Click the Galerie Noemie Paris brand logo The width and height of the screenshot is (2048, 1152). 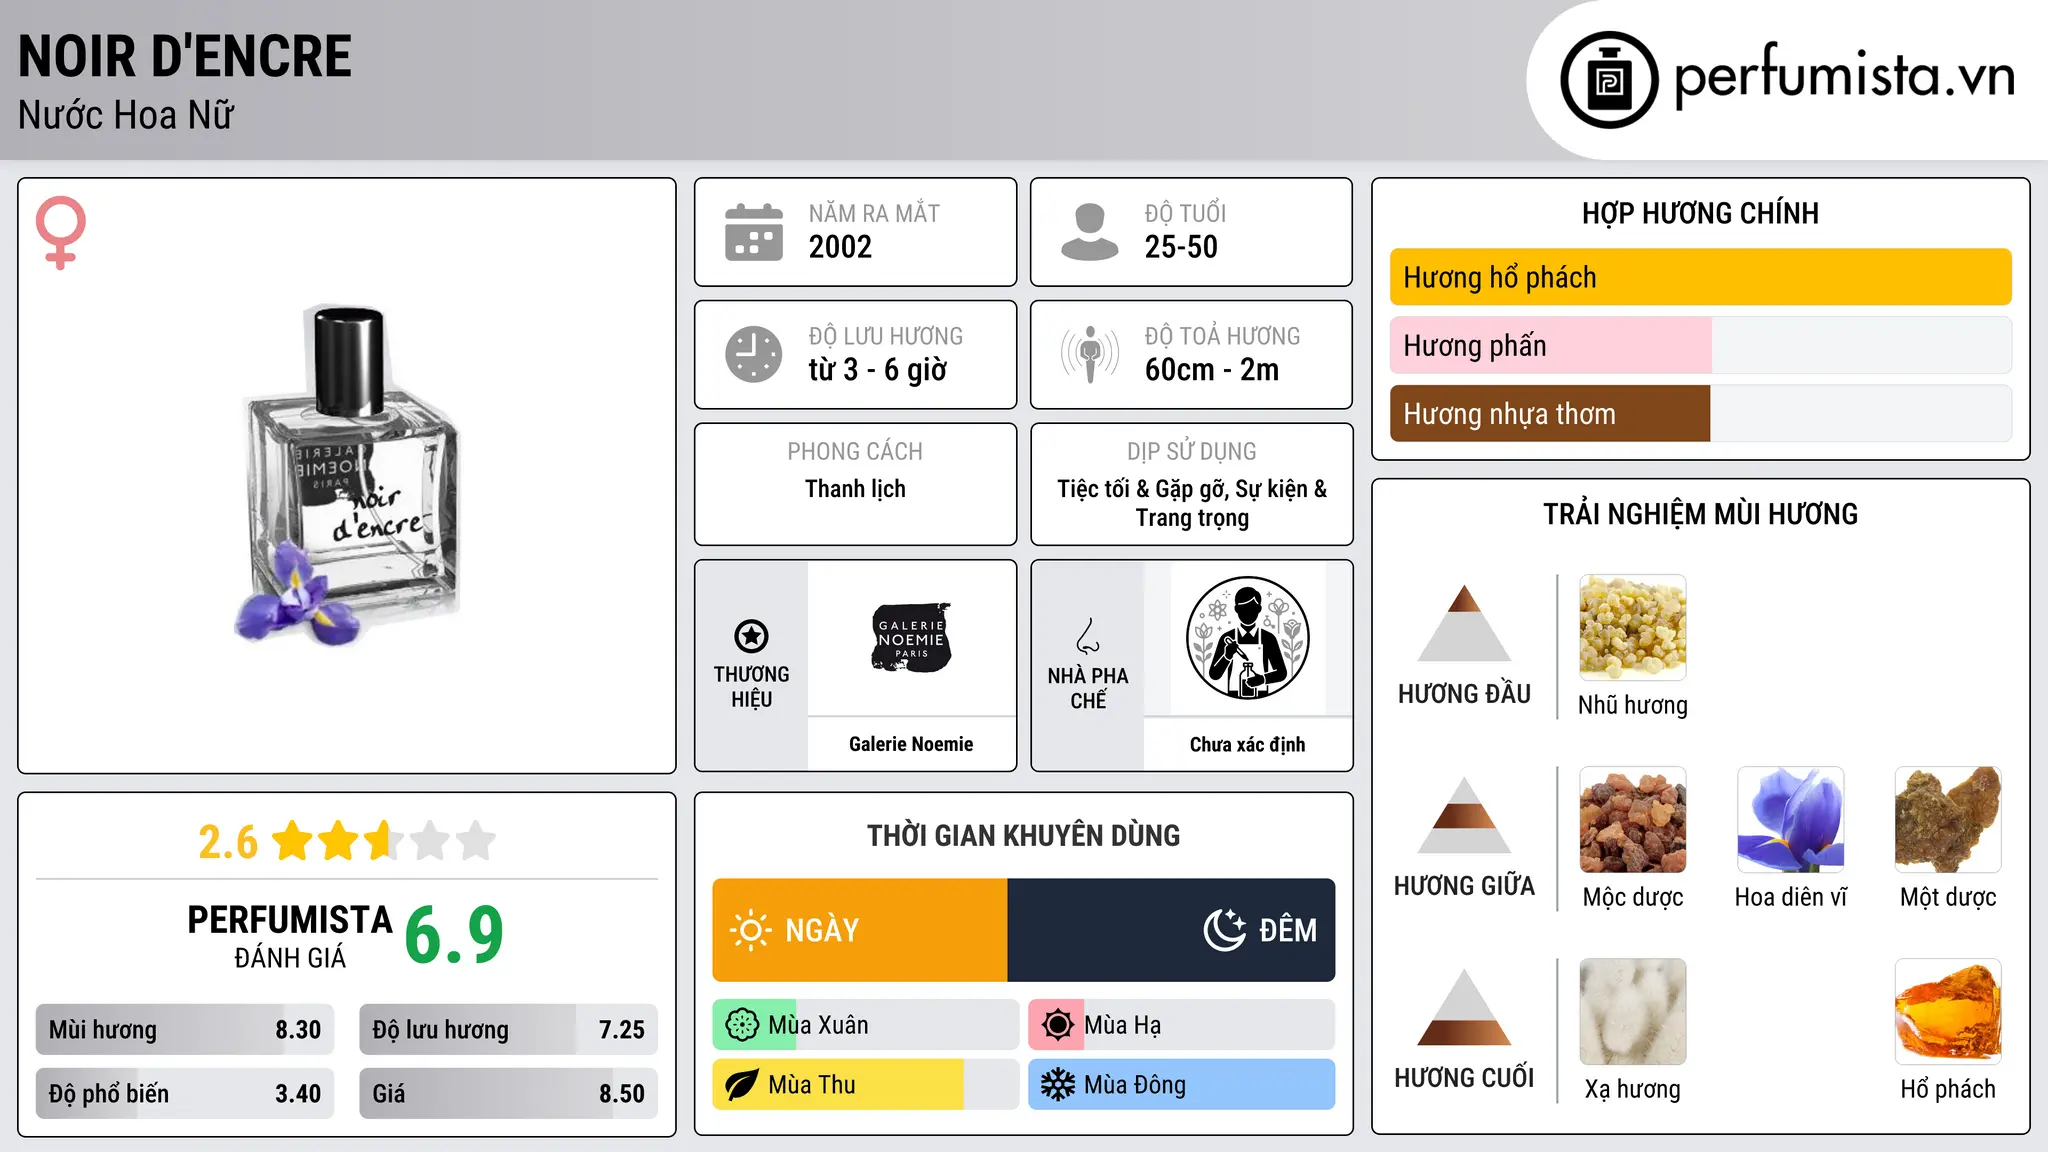[911, 637]
